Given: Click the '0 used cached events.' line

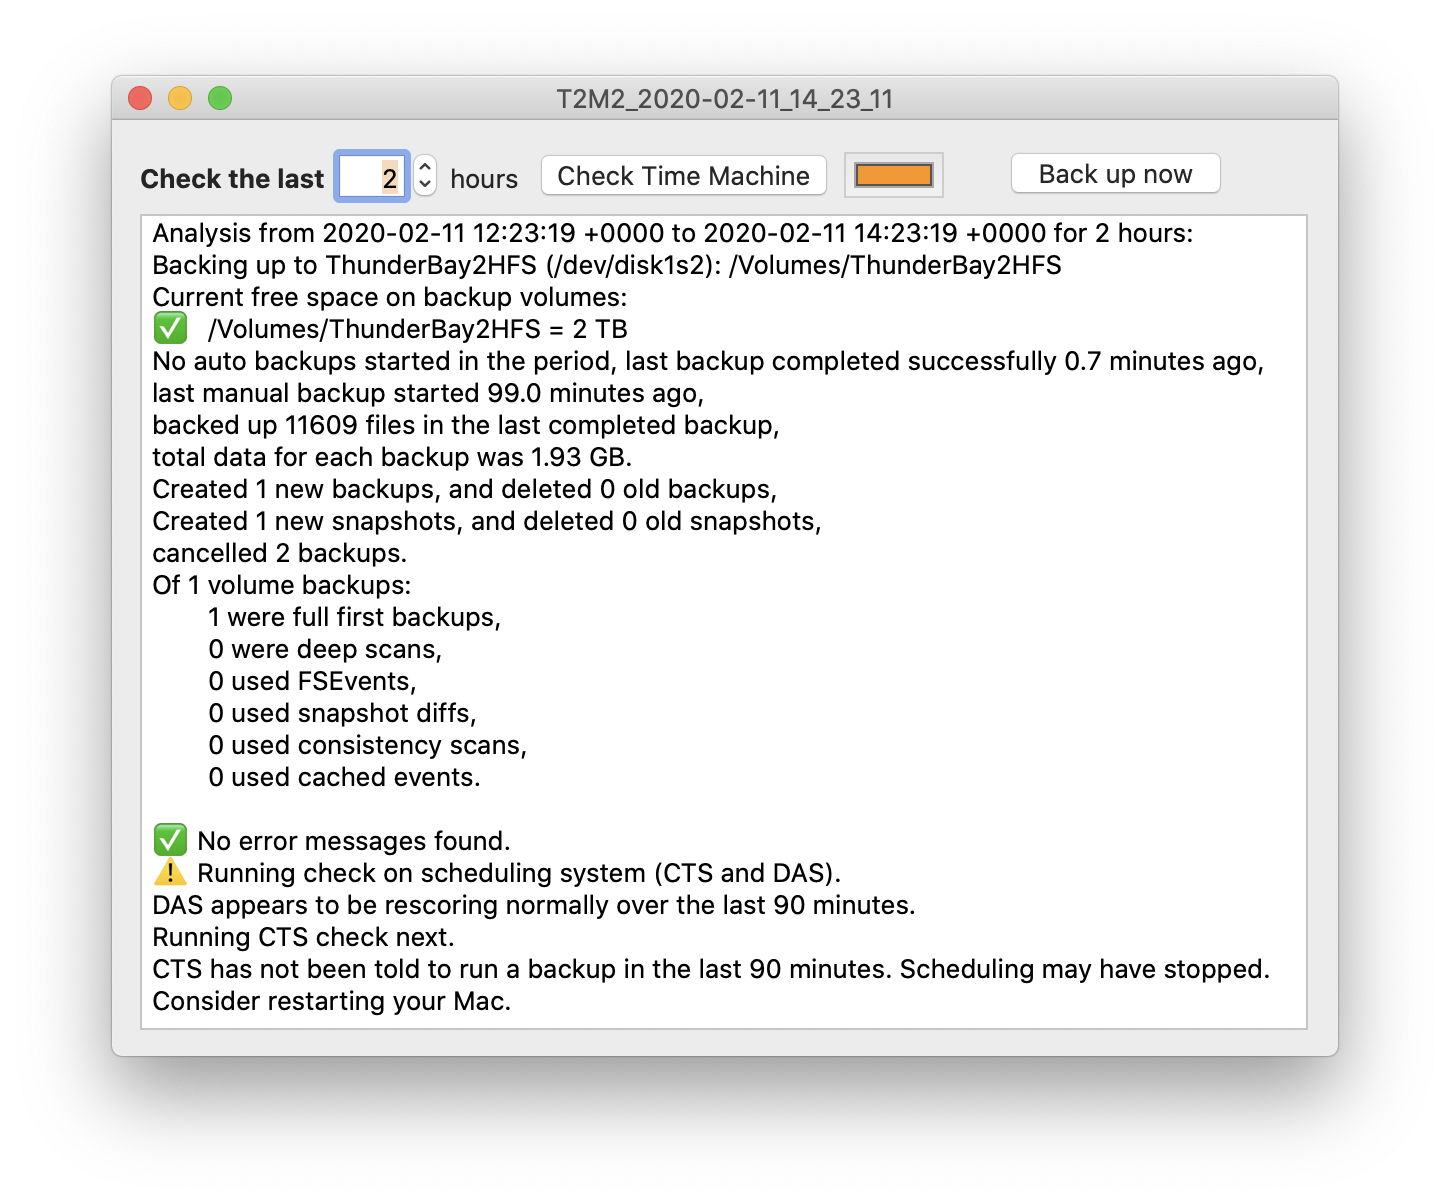Looking at the screenshot, I should (x=345, y=777).
